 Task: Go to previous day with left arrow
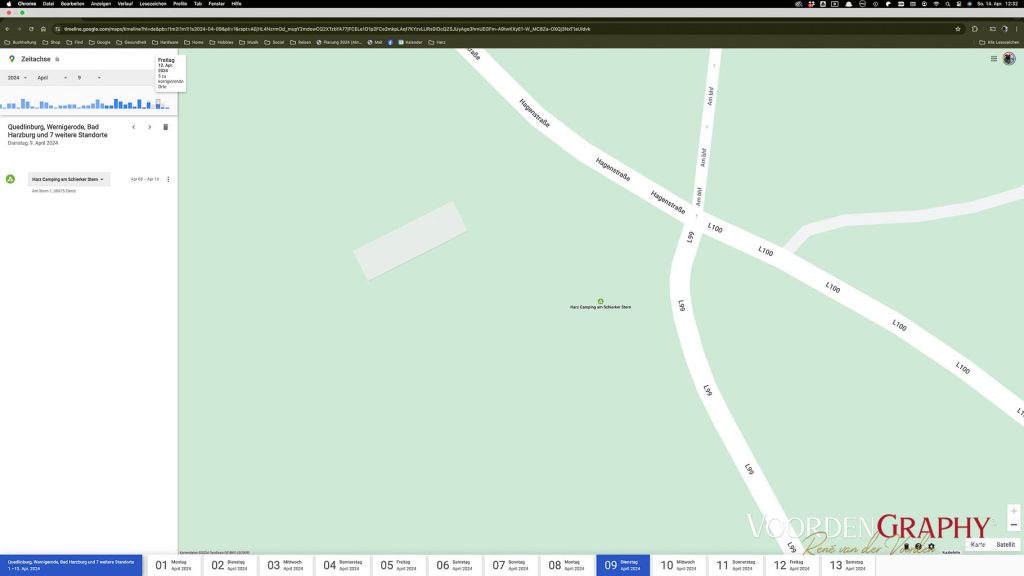click(x=134, y=127)
